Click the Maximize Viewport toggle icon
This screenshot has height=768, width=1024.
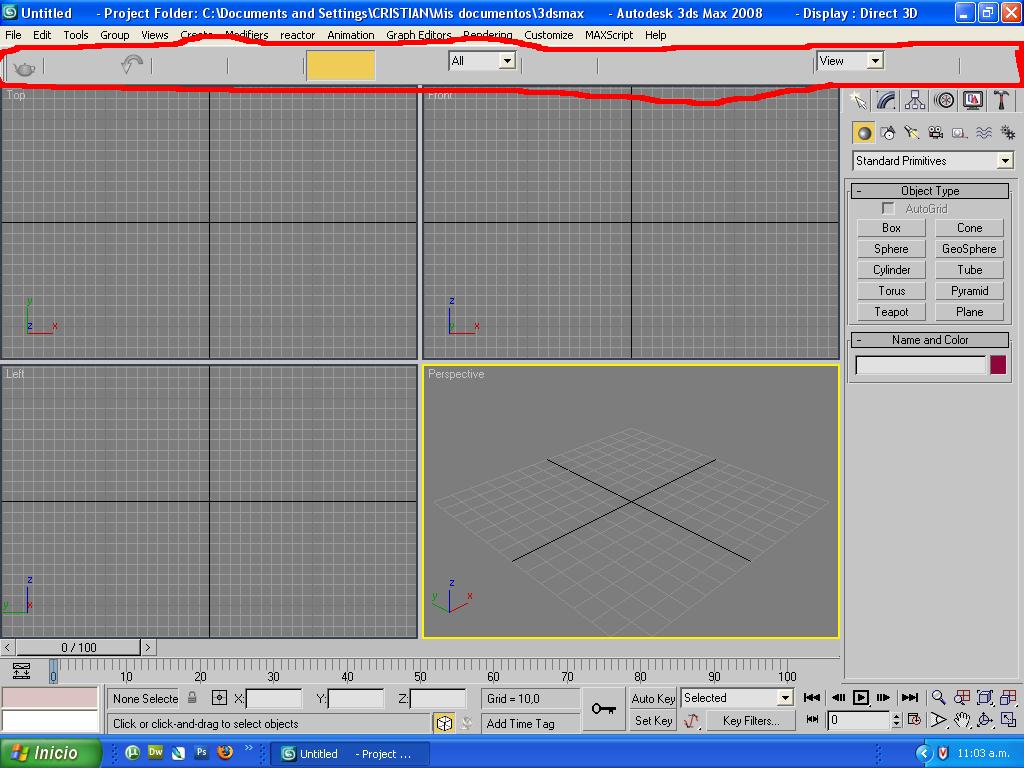coord(1008,720)
